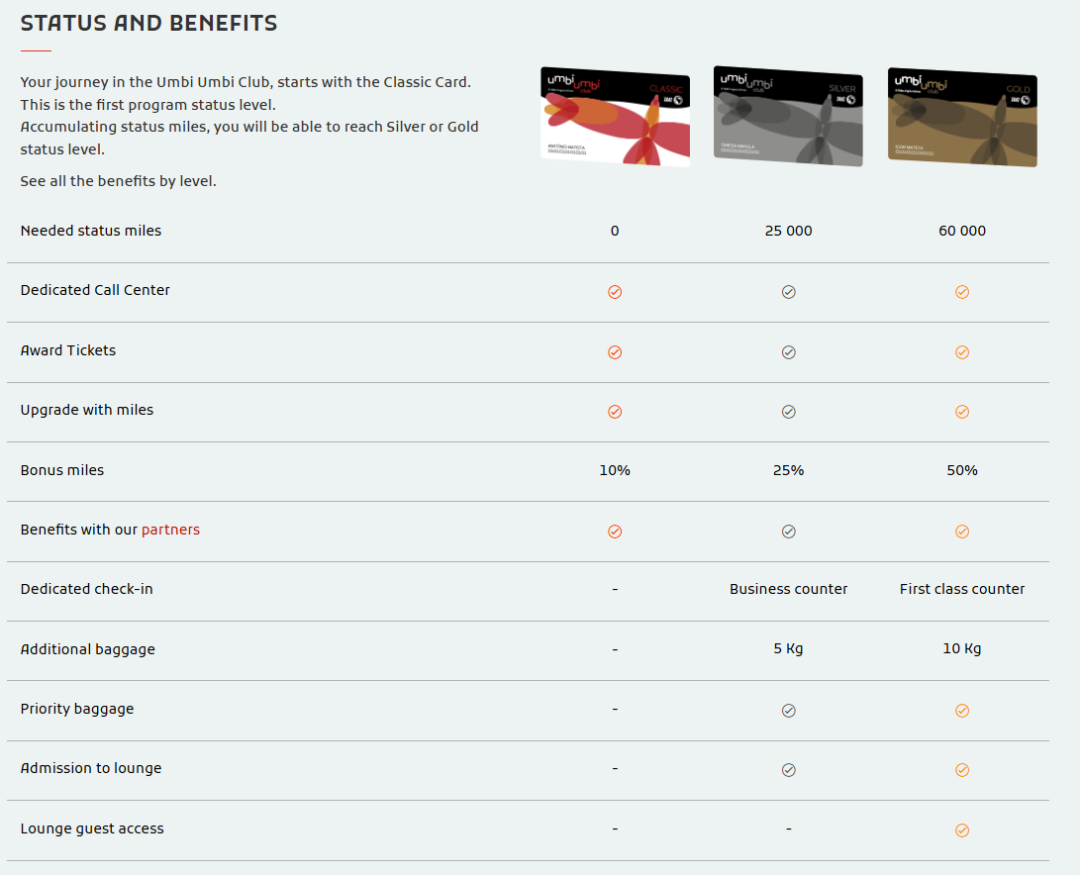Screen dimensions: 1080x875
Task: Select the Gold card image
Action: tap(962, 116)
